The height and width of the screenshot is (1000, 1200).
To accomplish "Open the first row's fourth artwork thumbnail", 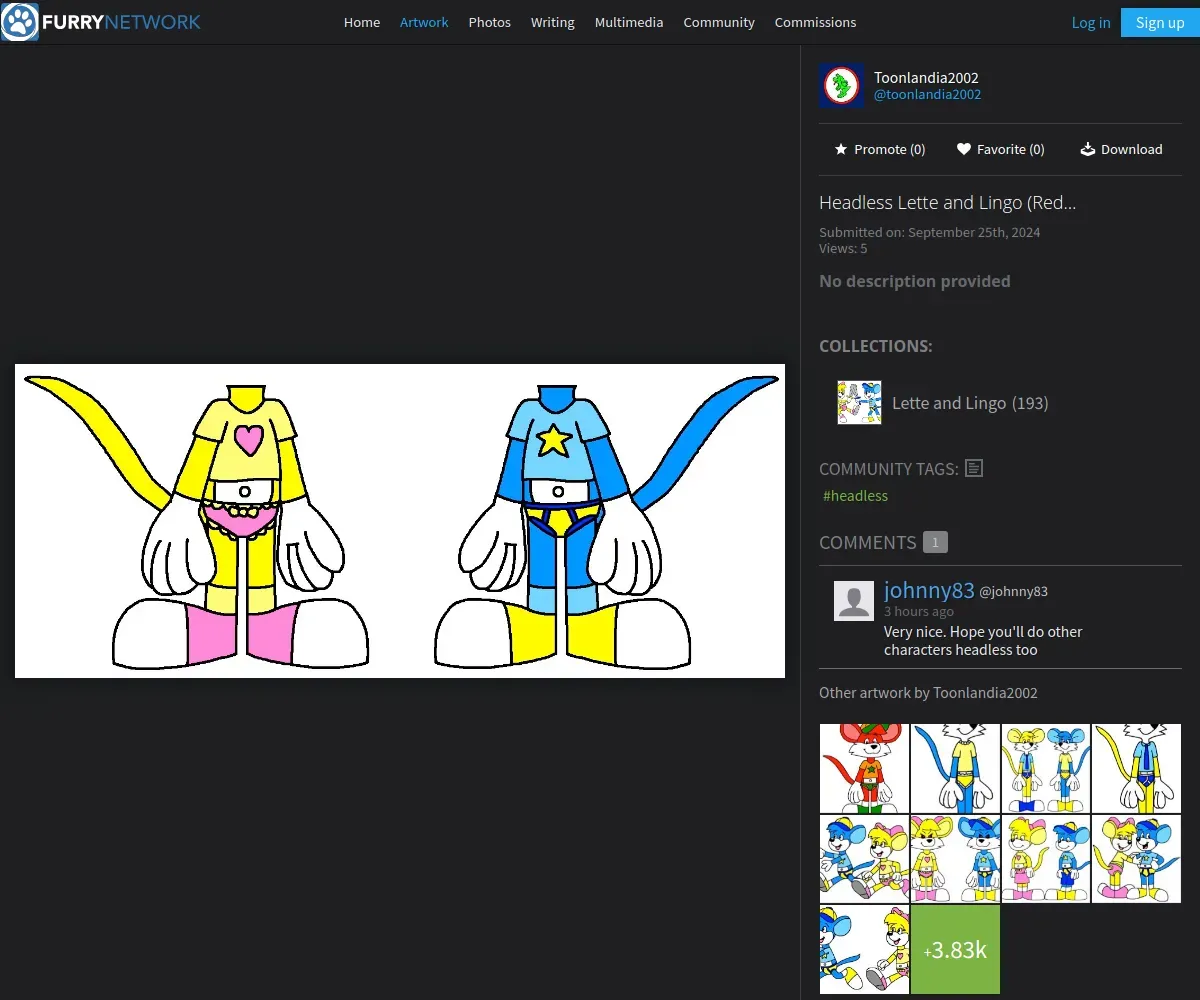I will (1136, 768).
